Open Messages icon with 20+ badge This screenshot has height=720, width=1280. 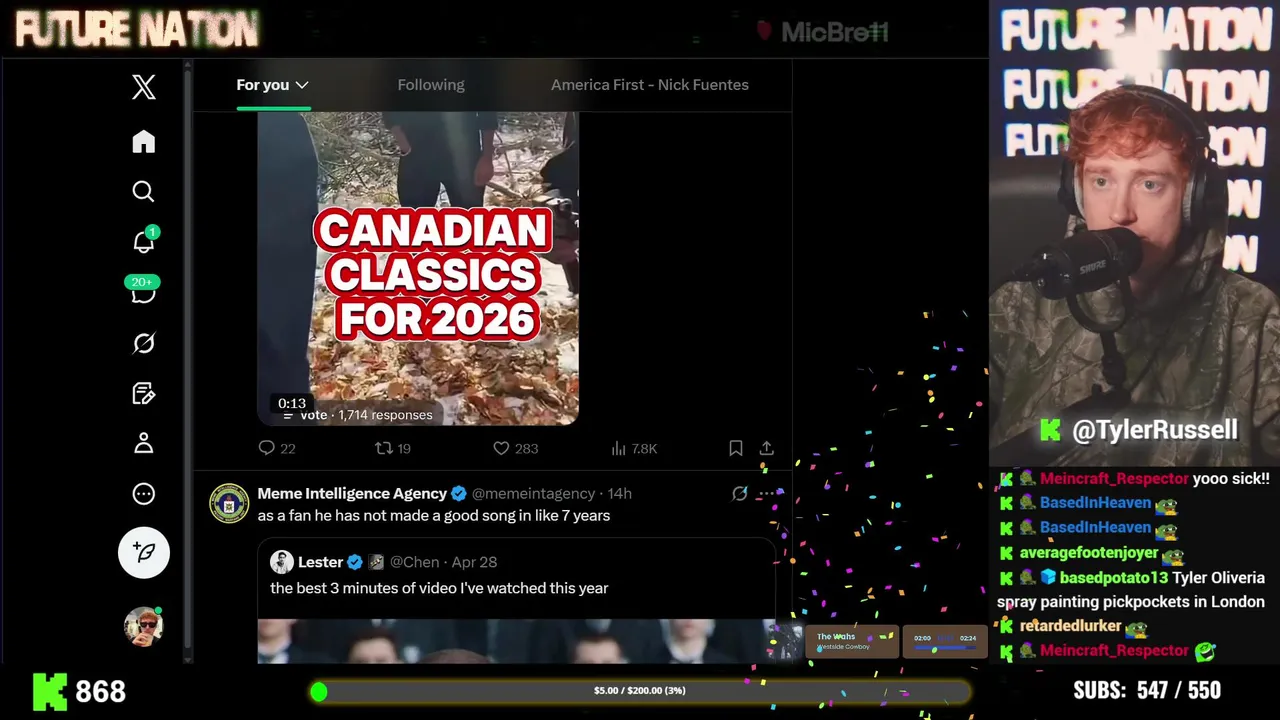coord(144,290)
